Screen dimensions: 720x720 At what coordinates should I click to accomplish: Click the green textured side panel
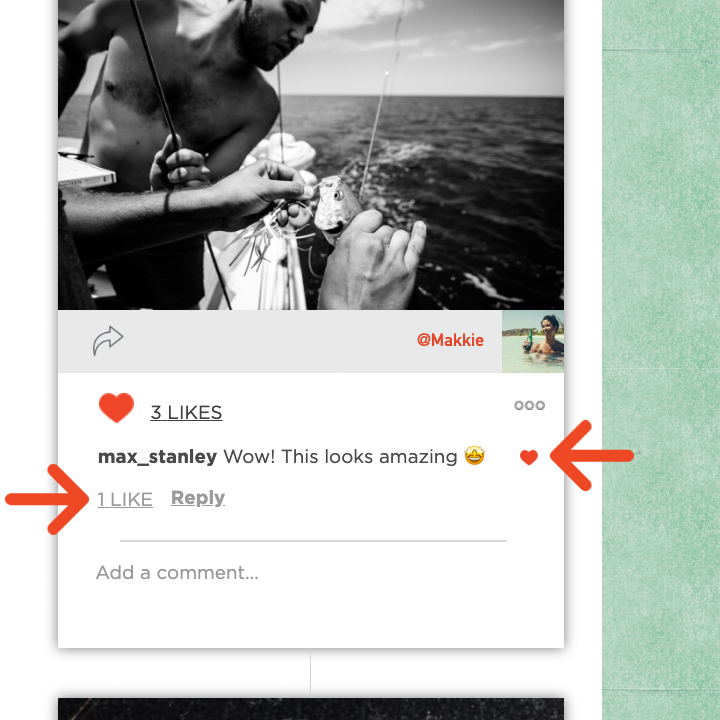tap(661, 360)
